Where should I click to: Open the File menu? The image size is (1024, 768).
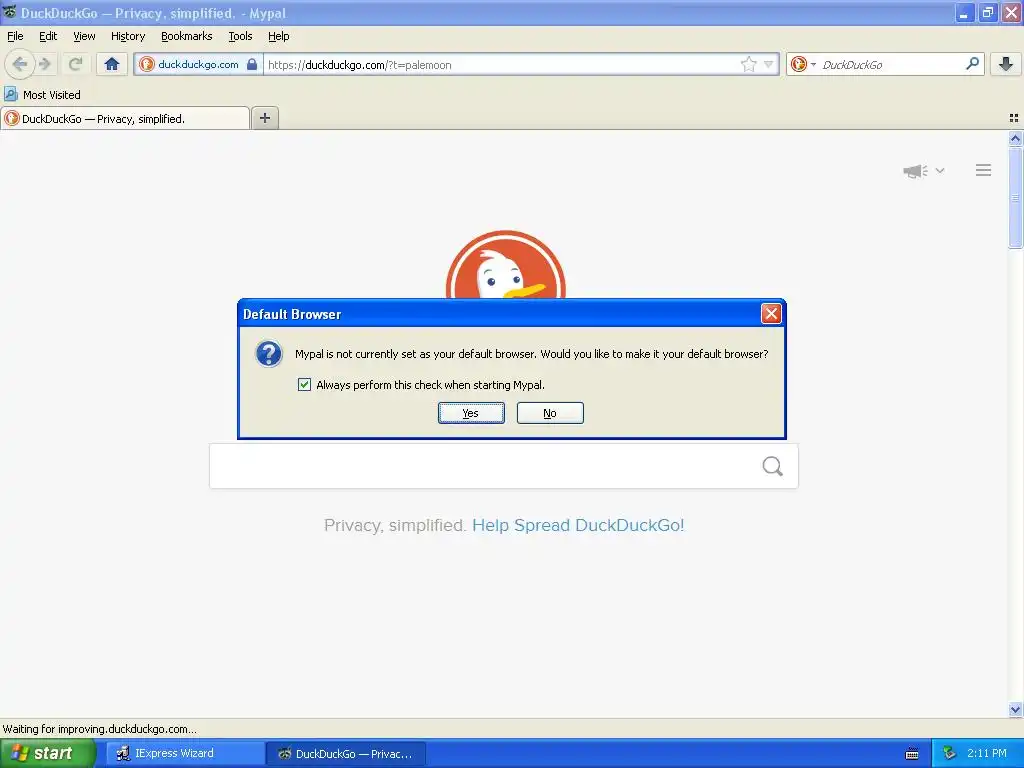(x=15, y=36)
